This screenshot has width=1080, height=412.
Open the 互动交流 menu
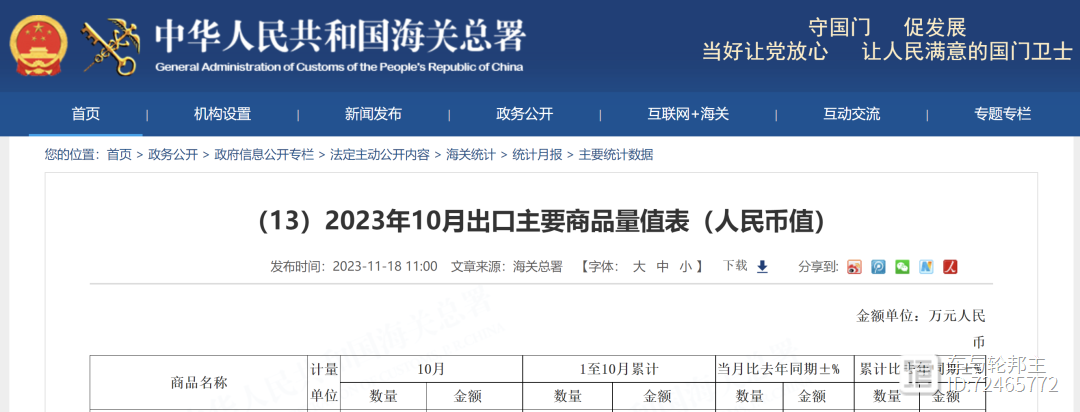[852, 114]
